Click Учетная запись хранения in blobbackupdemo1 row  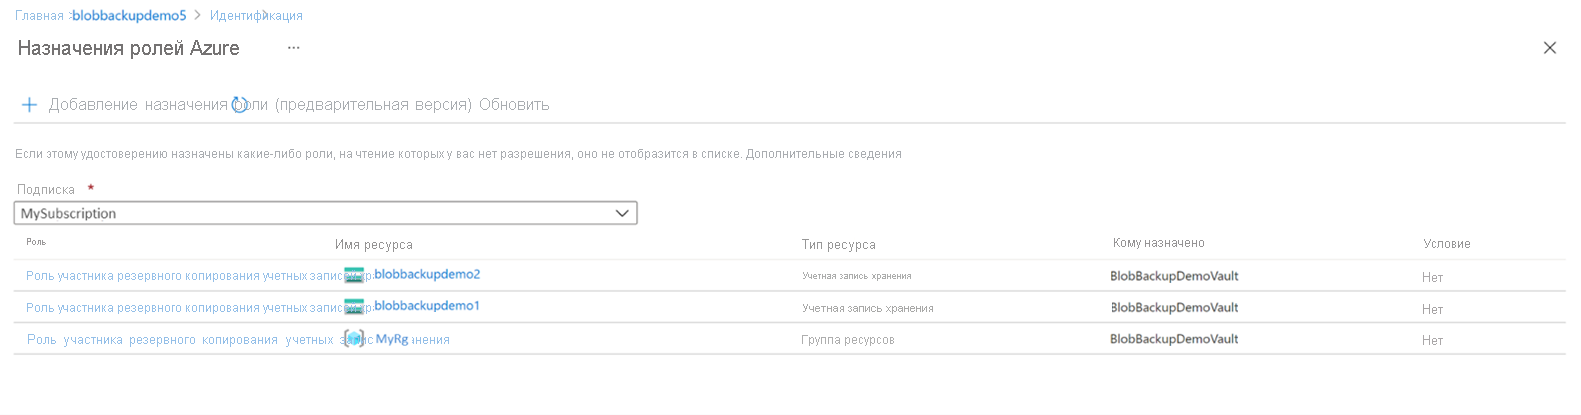click(868, 308)
